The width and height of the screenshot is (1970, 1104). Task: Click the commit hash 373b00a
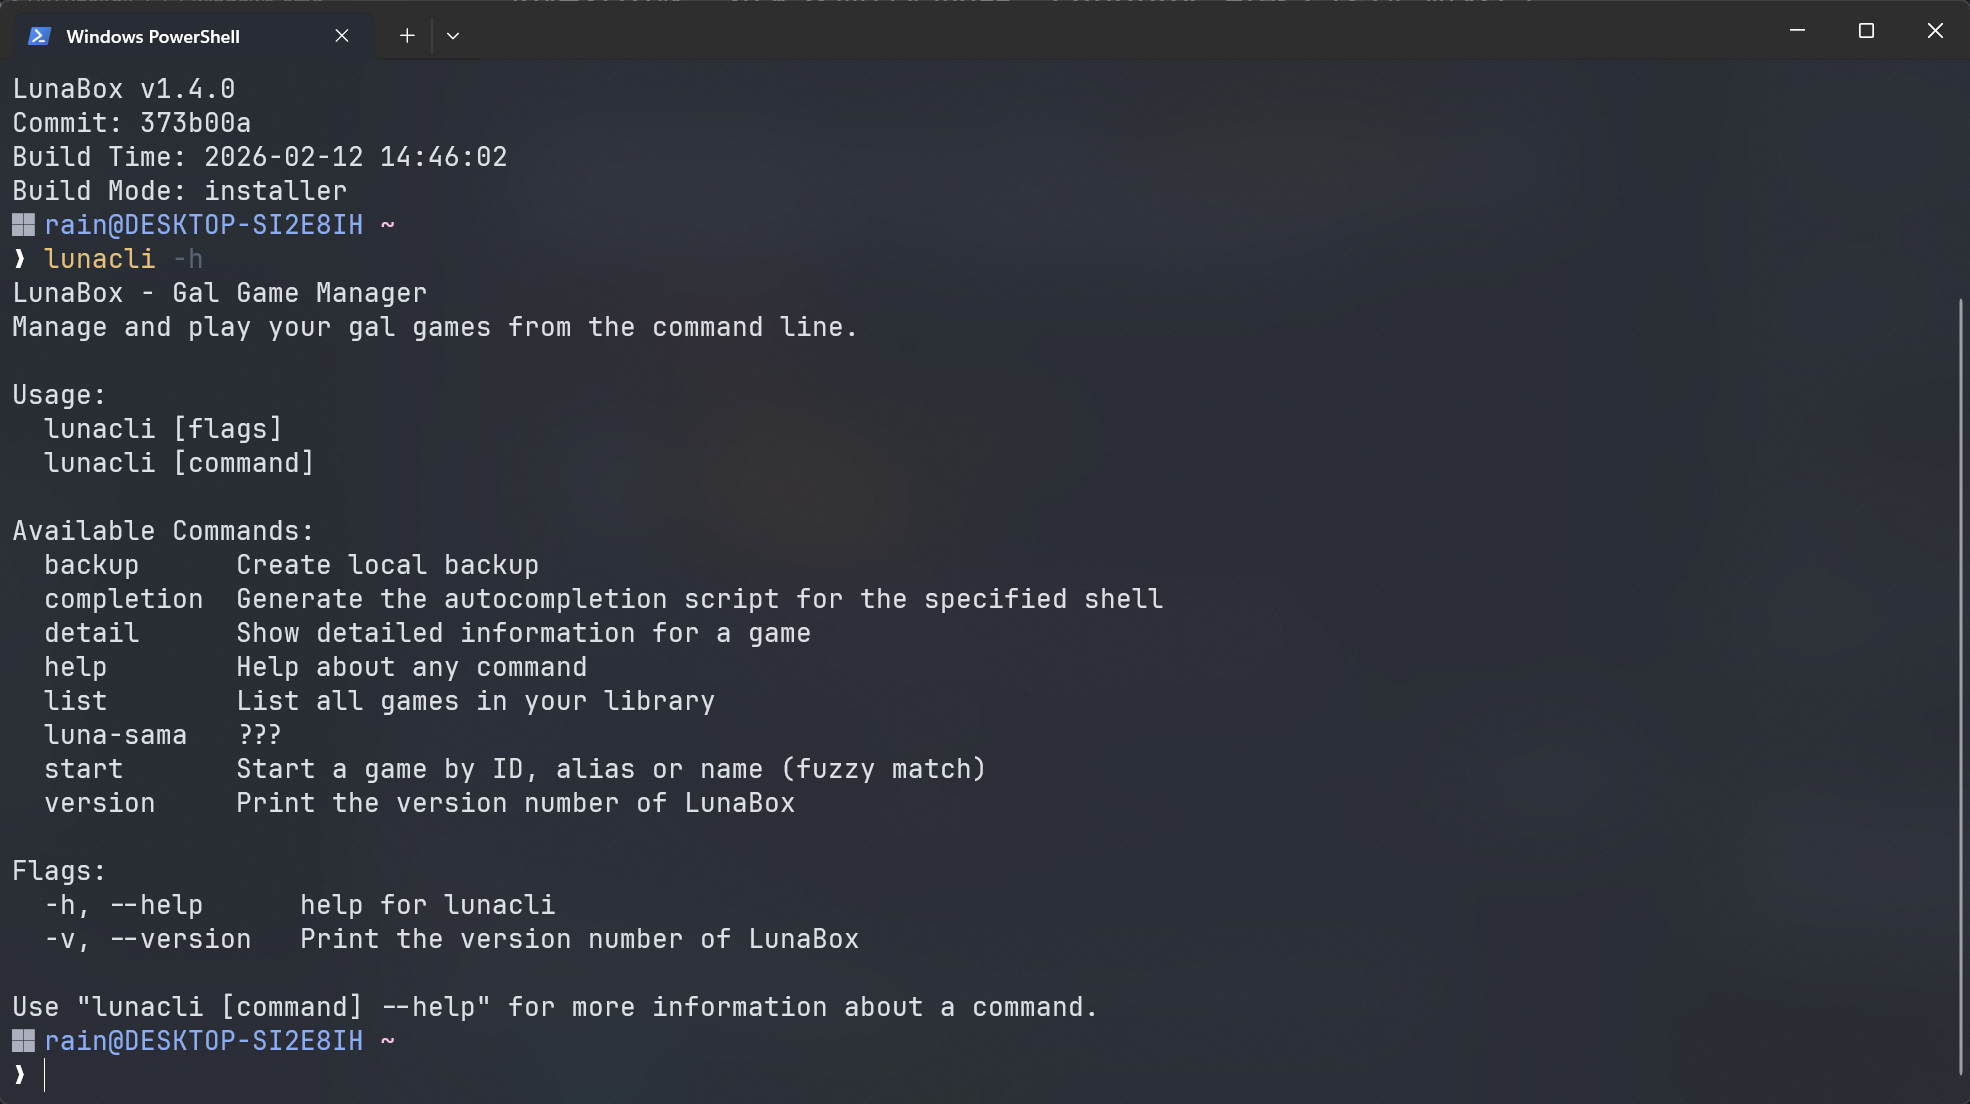click(195, 123)
